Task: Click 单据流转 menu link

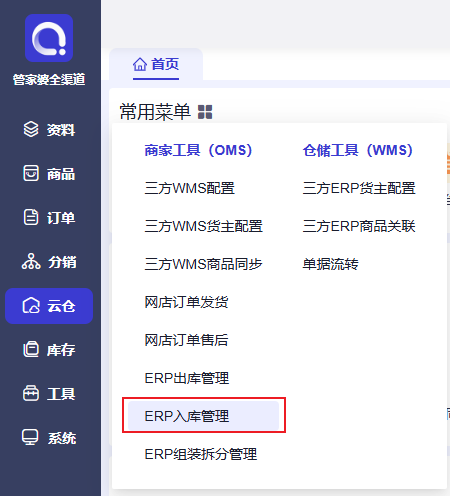Action: (x=331, y=264)
